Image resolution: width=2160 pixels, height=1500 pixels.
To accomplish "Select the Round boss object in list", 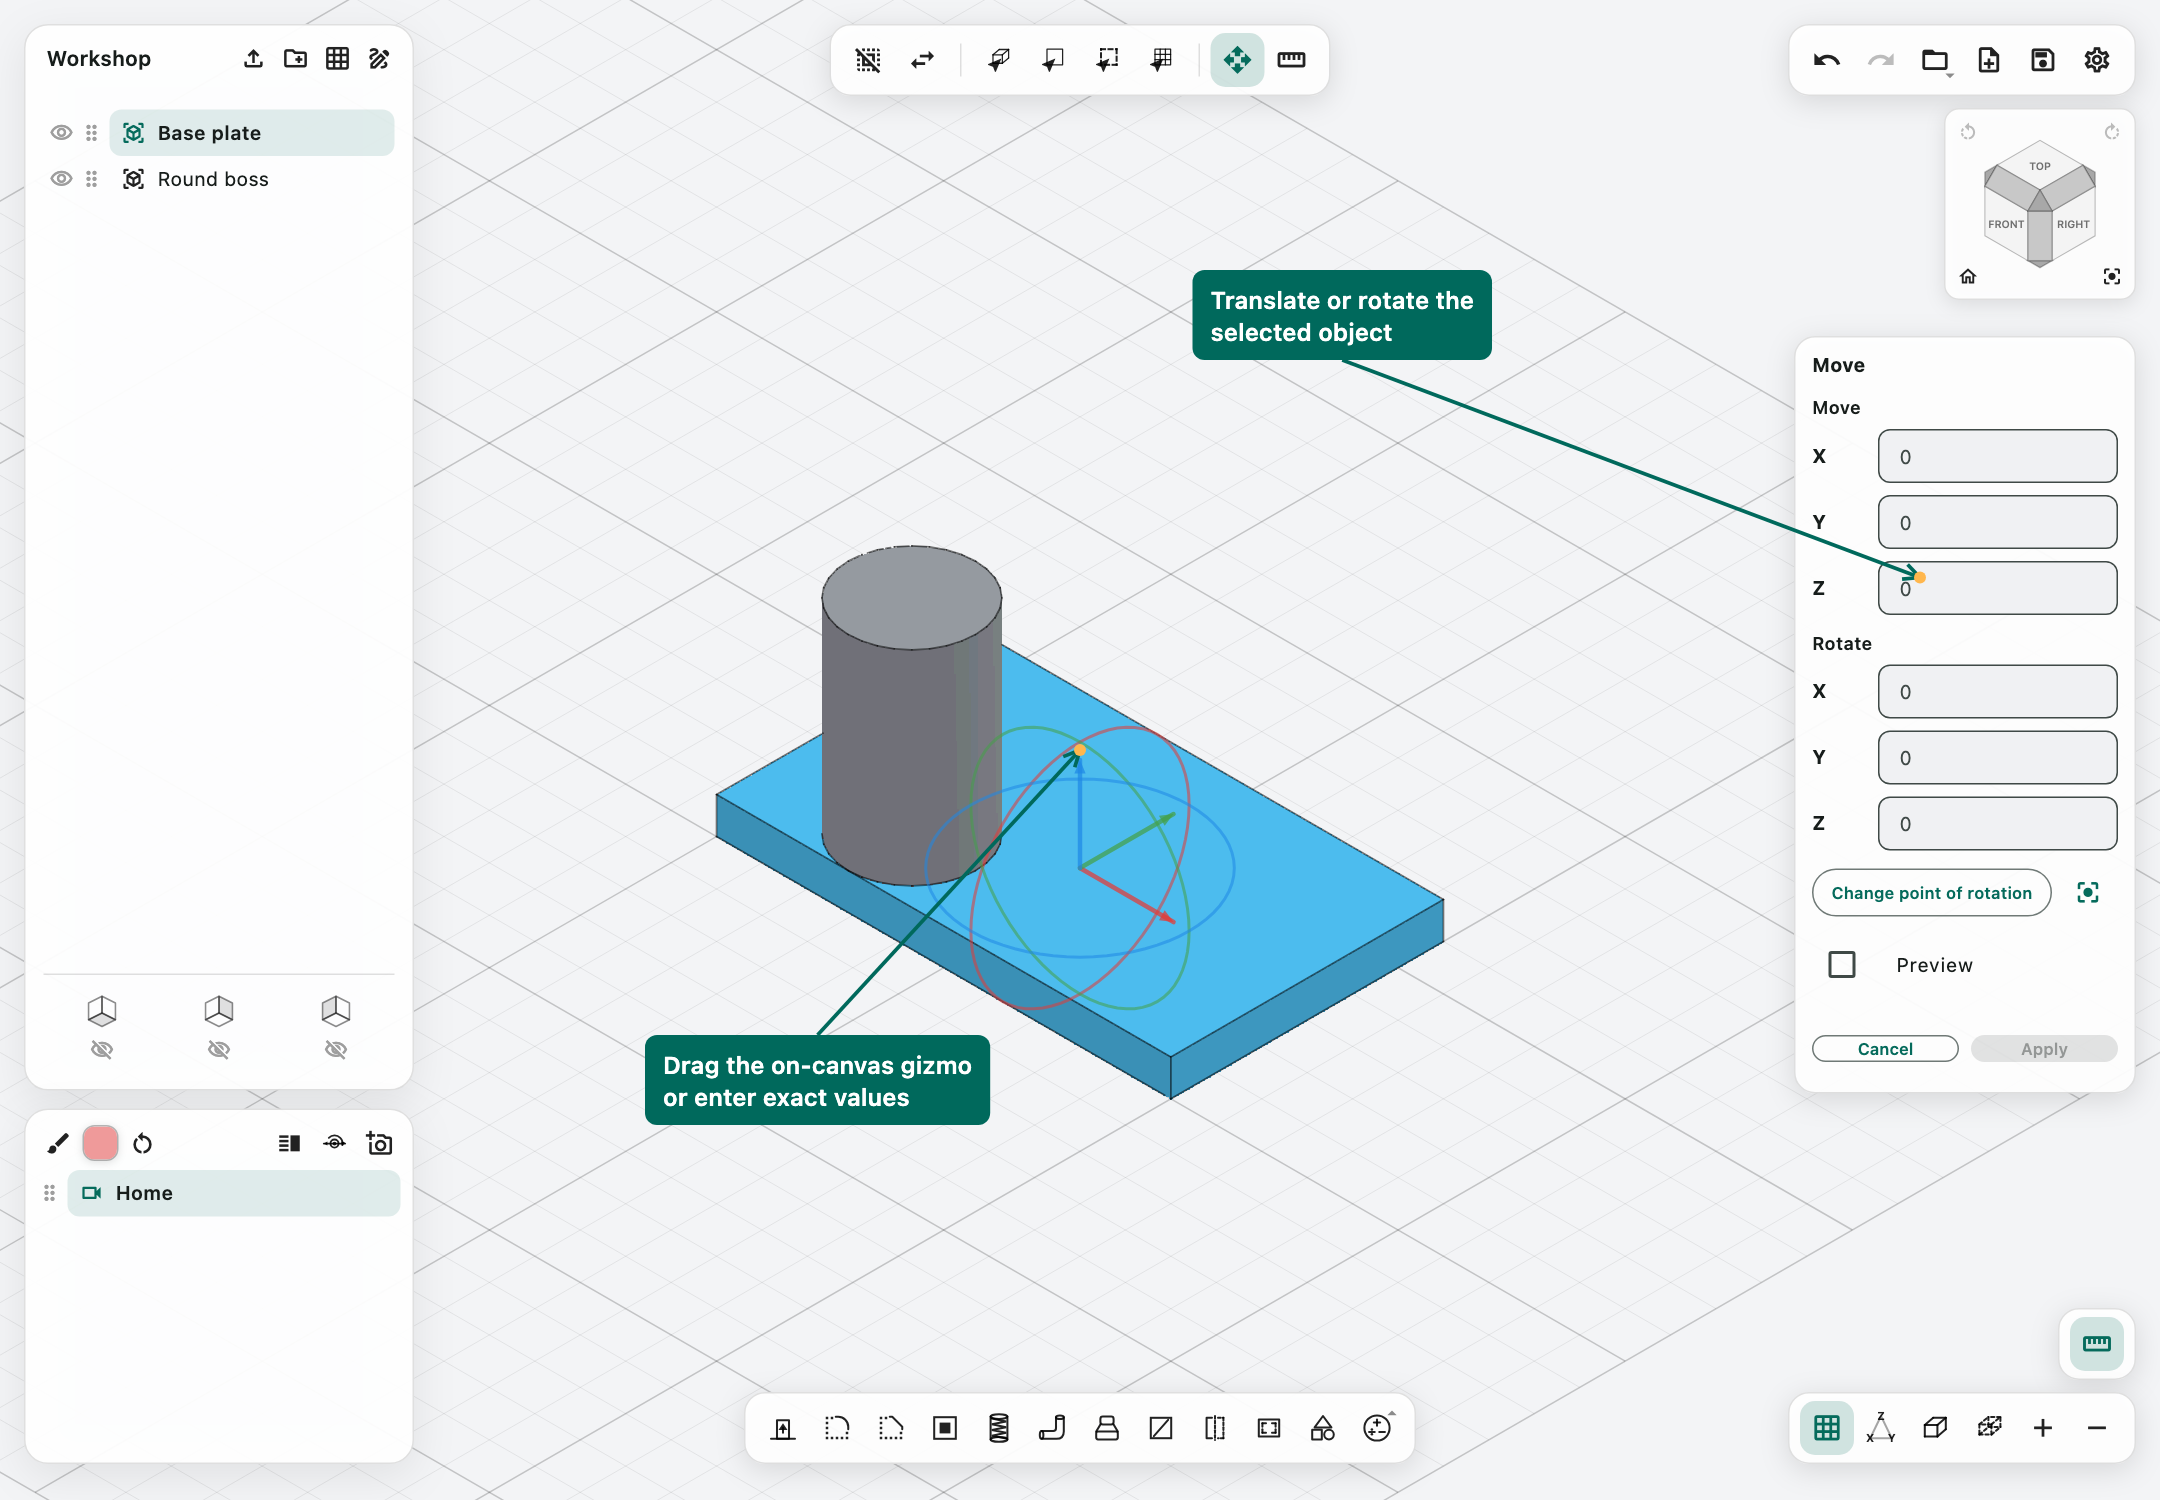I will point(251,179).
